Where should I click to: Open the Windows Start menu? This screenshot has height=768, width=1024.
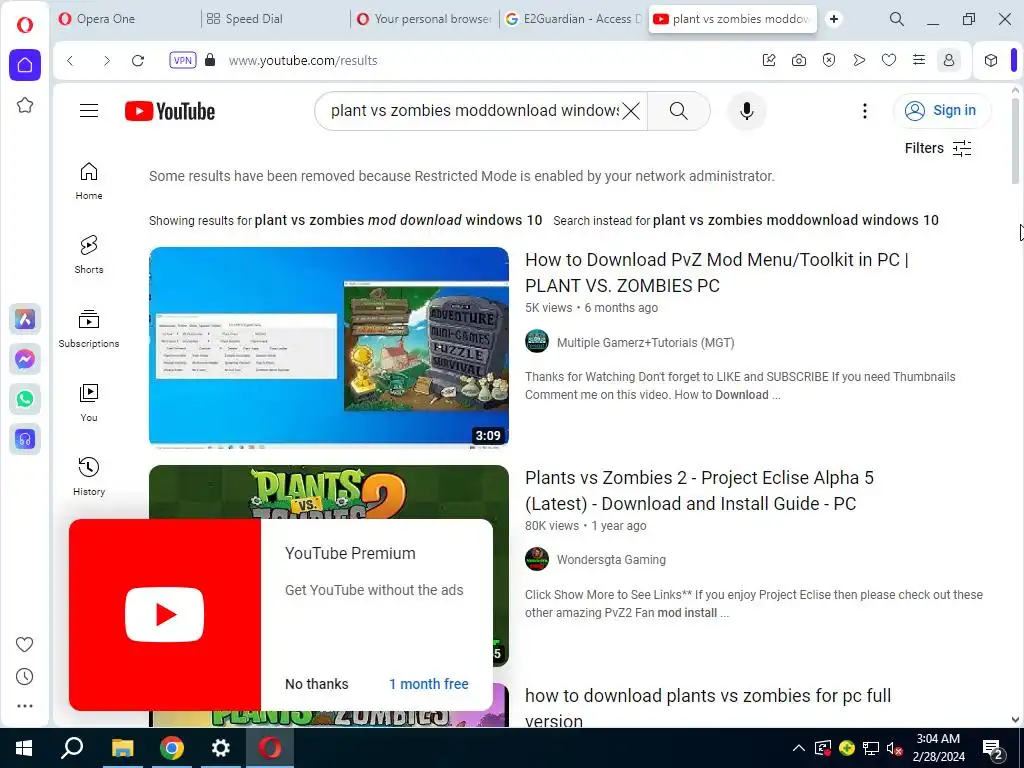tap(24, 748)
